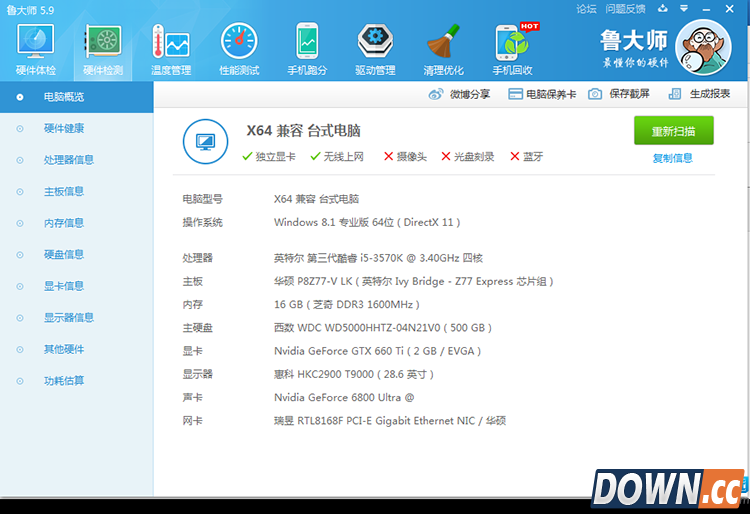Click the 光盘刻录 status indicator
This screenshot has width=750, height=514.
(x=467, y=156)
